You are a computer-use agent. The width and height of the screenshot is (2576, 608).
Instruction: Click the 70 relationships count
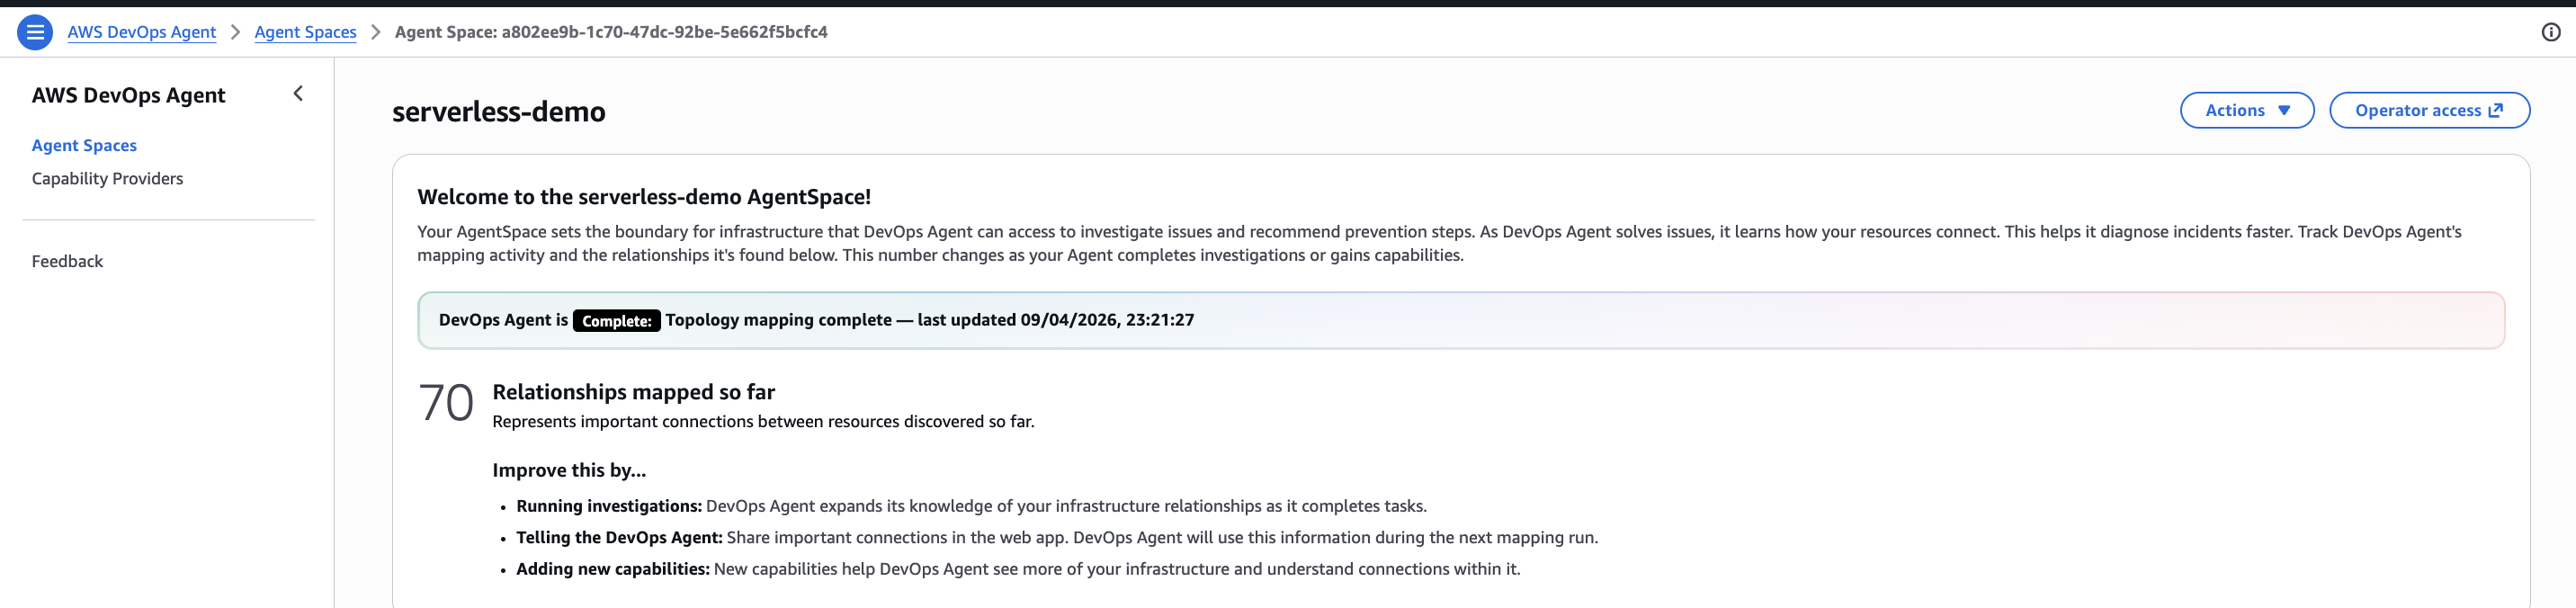[x=446, y=403]
